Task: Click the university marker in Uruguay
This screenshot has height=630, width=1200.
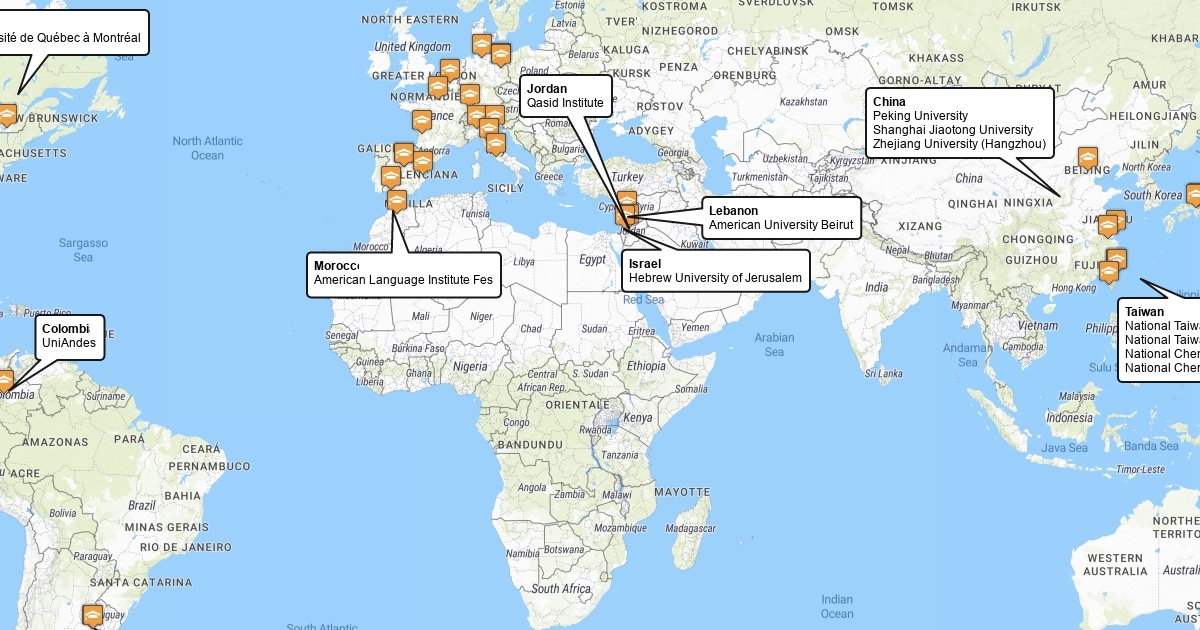Action: pos(93,613)
